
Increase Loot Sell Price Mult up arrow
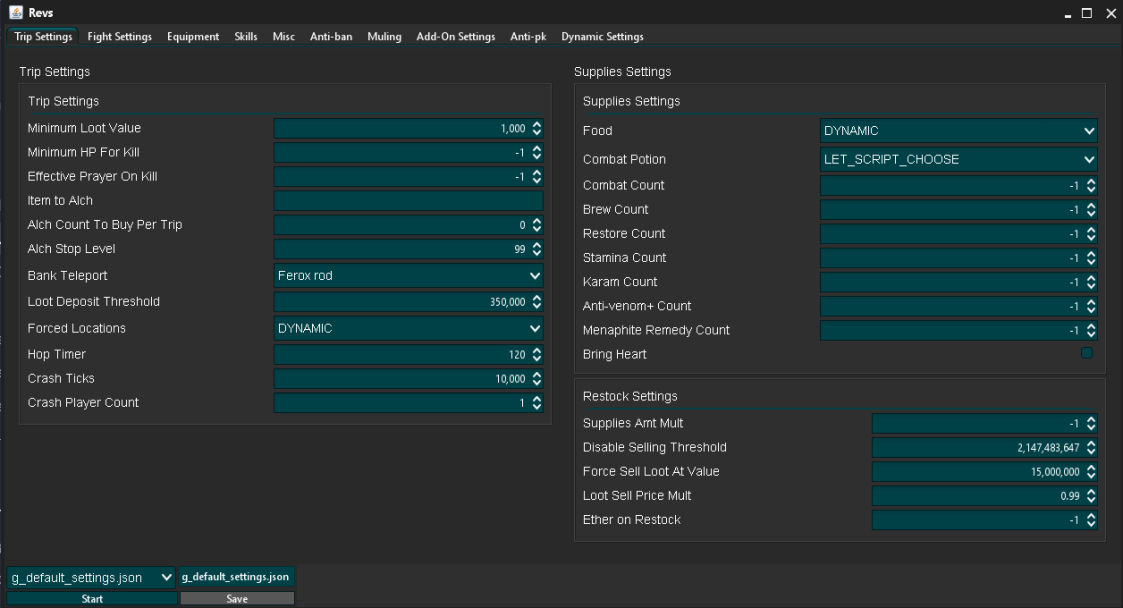pos(1091,491)
